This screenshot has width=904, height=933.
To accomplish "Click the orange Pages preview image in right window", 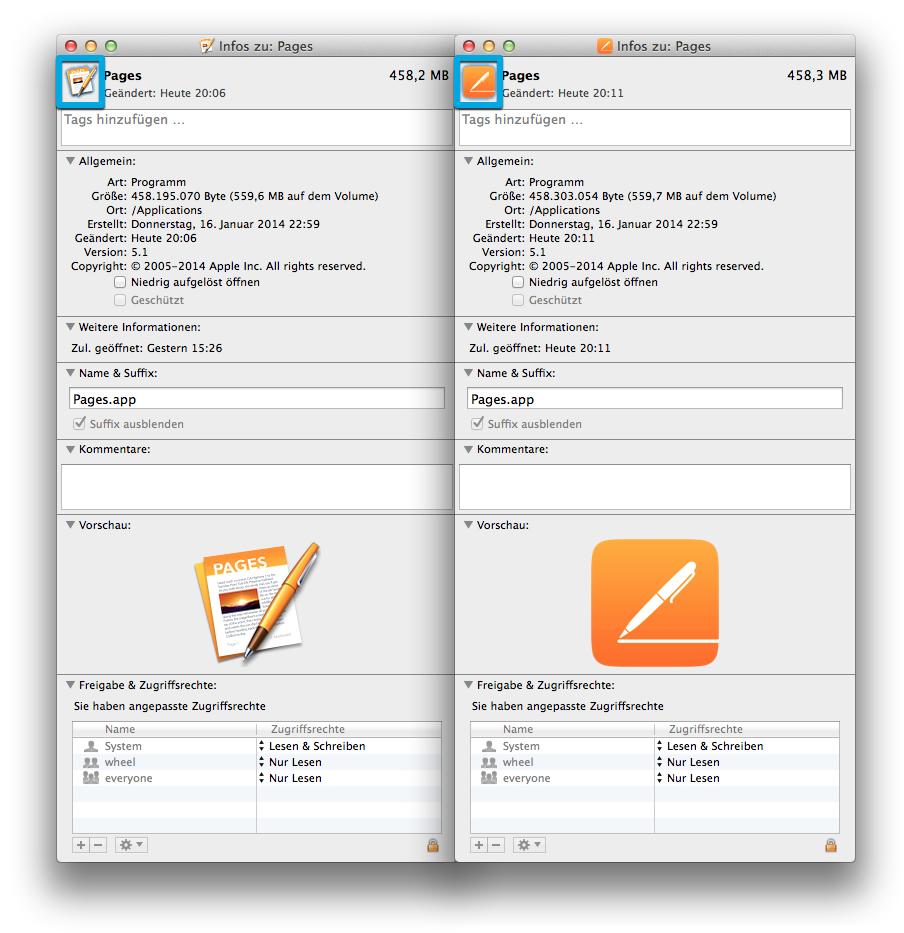I will pyautogui.click(x=655, y=603).
